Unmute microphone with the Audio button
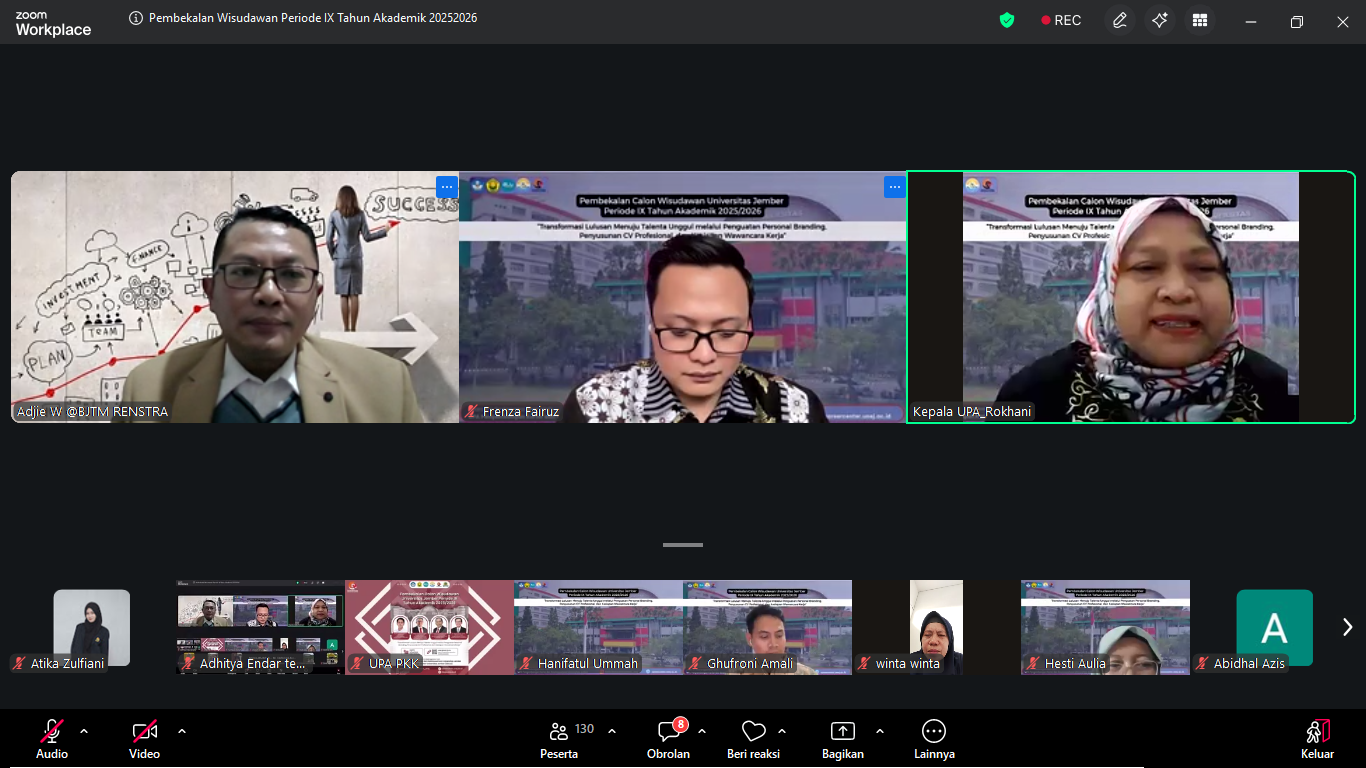 [x=52, y=738]
